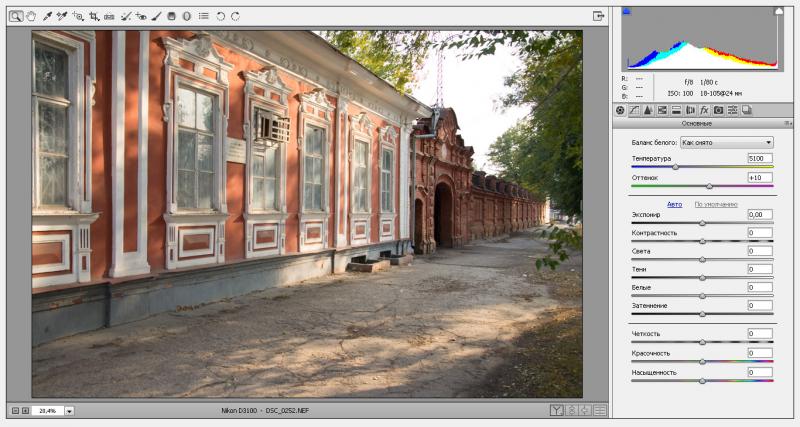Click the Тени slider handle

(x=703, y=278)
